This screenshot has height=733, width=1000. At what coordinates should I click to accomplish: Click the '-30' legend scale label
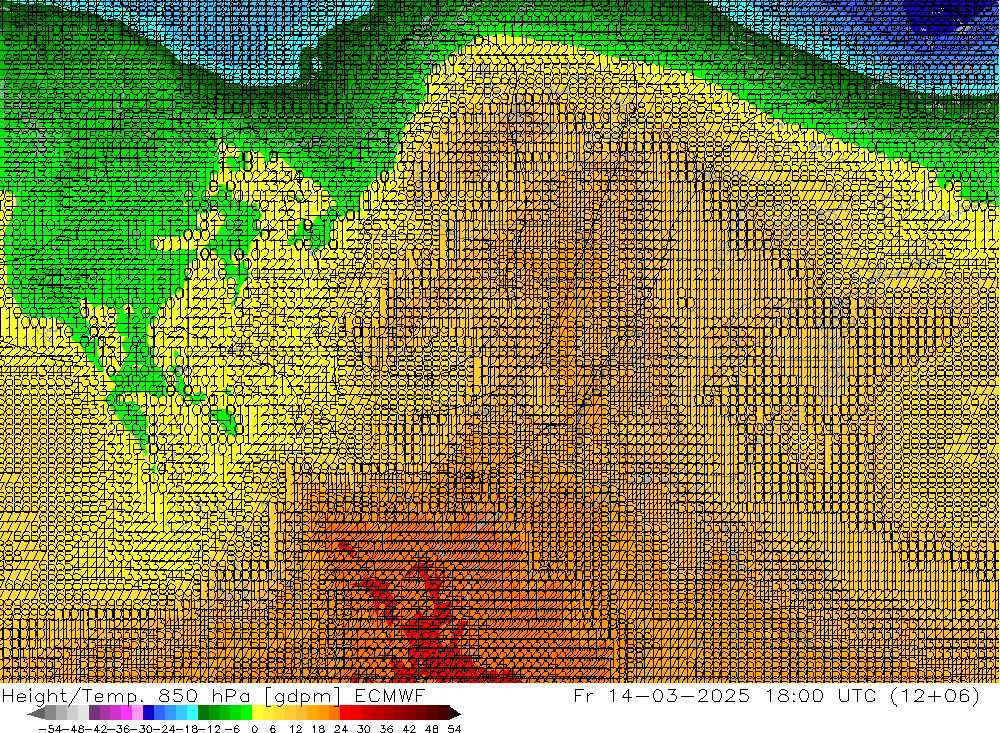pyautogui.click(x=142, y=729)
